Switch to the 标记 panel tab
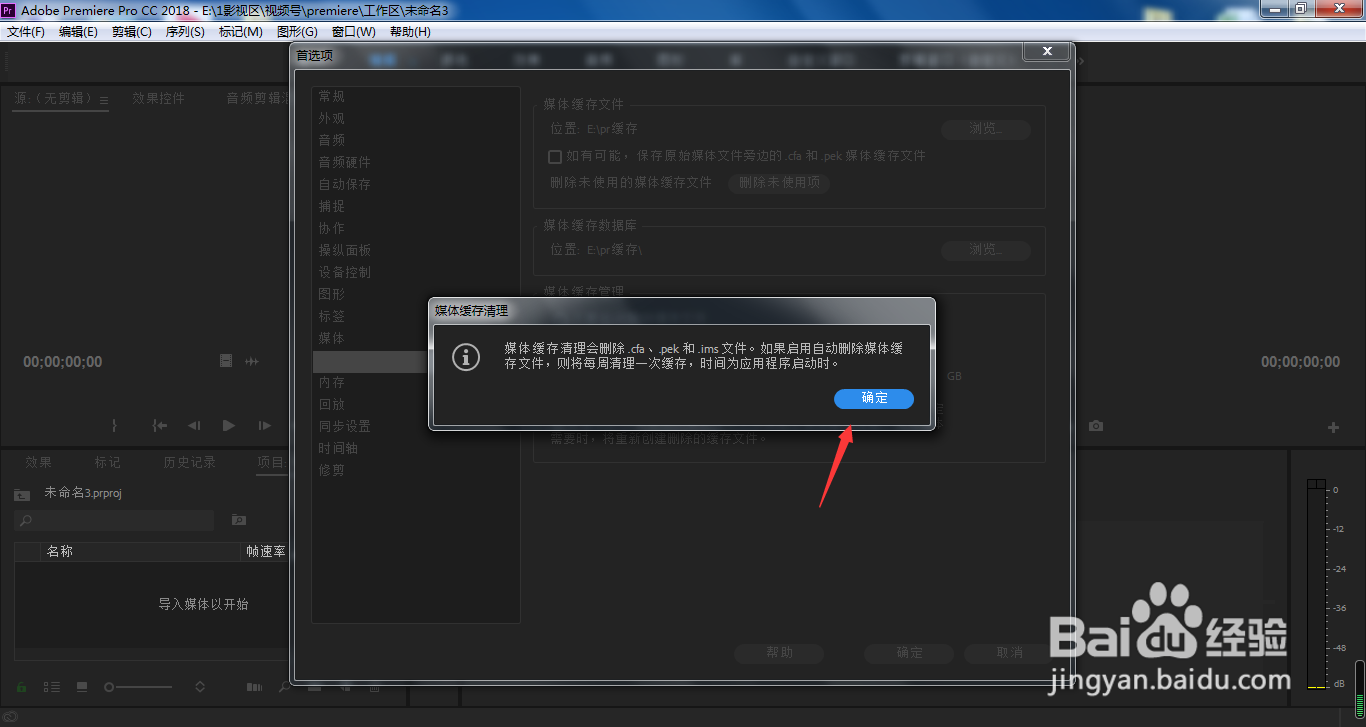Viewport: 1366px width, 727px height. pos(107,462)
